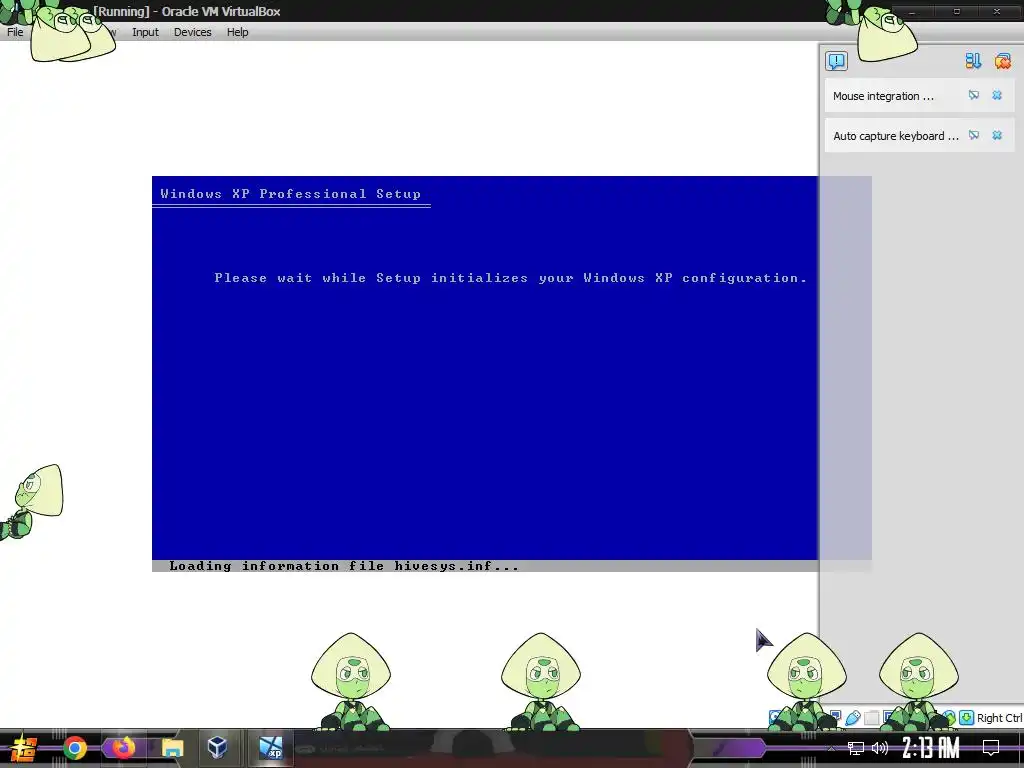
Task: Expand the Mouse integration message text
Action: pyautogui.click(x=883, y=96)
